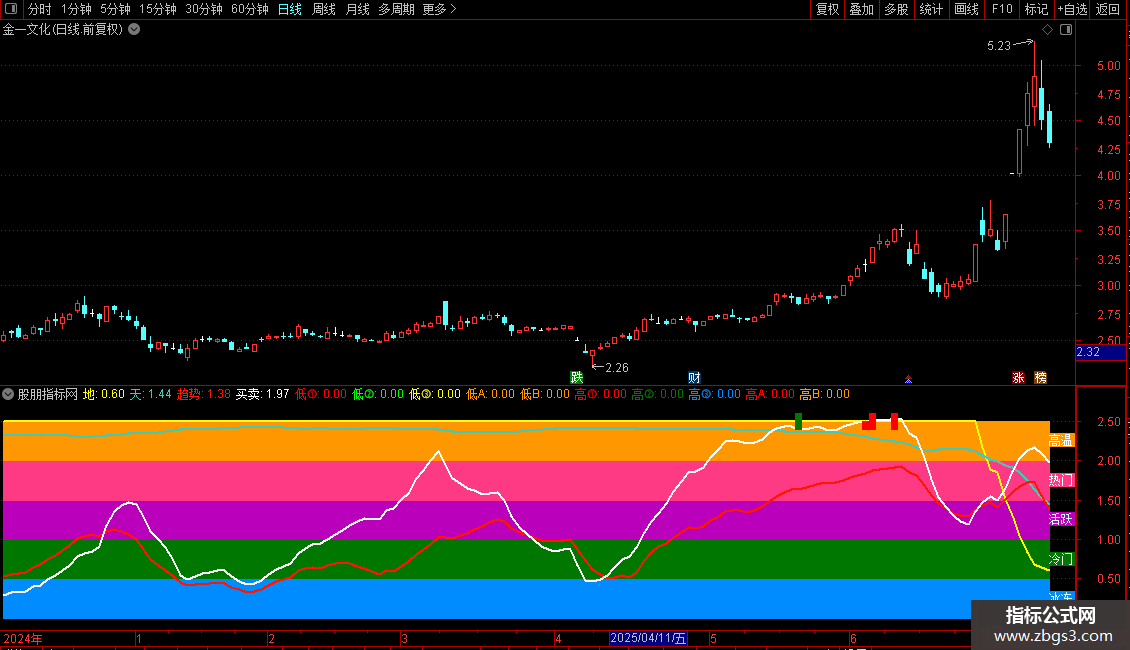Select the 1分钟 period tab
Image resolution: width=1130 pixels, height=650 pixels.
pos(76,9)
